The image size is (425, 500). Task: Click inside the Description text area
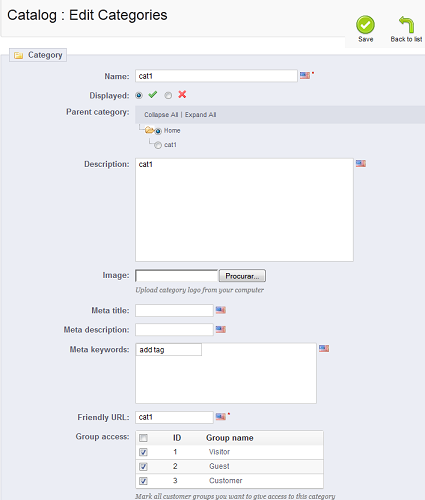coord(244,210)
